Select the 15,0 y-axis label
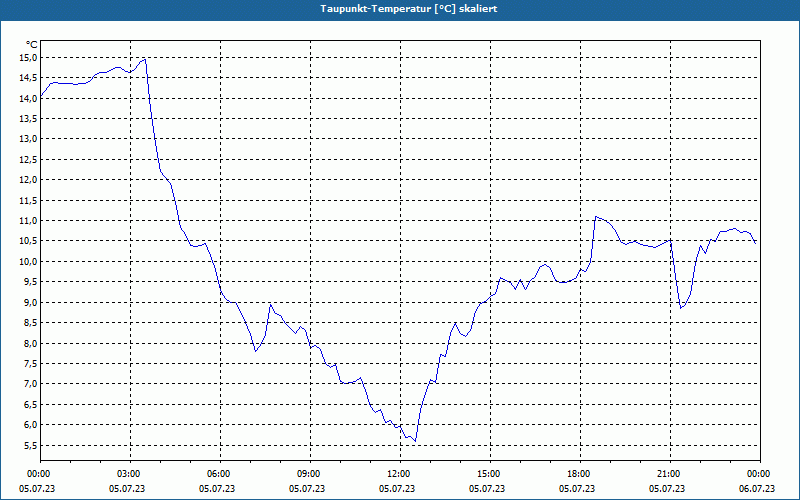800x500 pixels. coord(29,58)
